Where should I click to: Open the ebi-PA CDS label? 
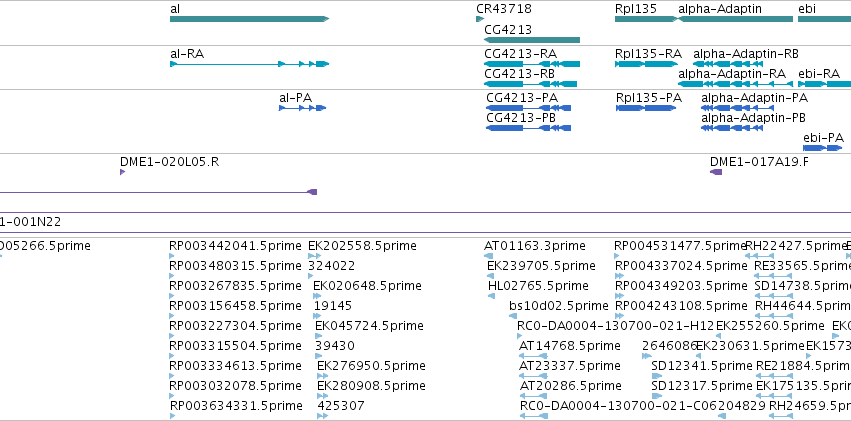(823, 138)
